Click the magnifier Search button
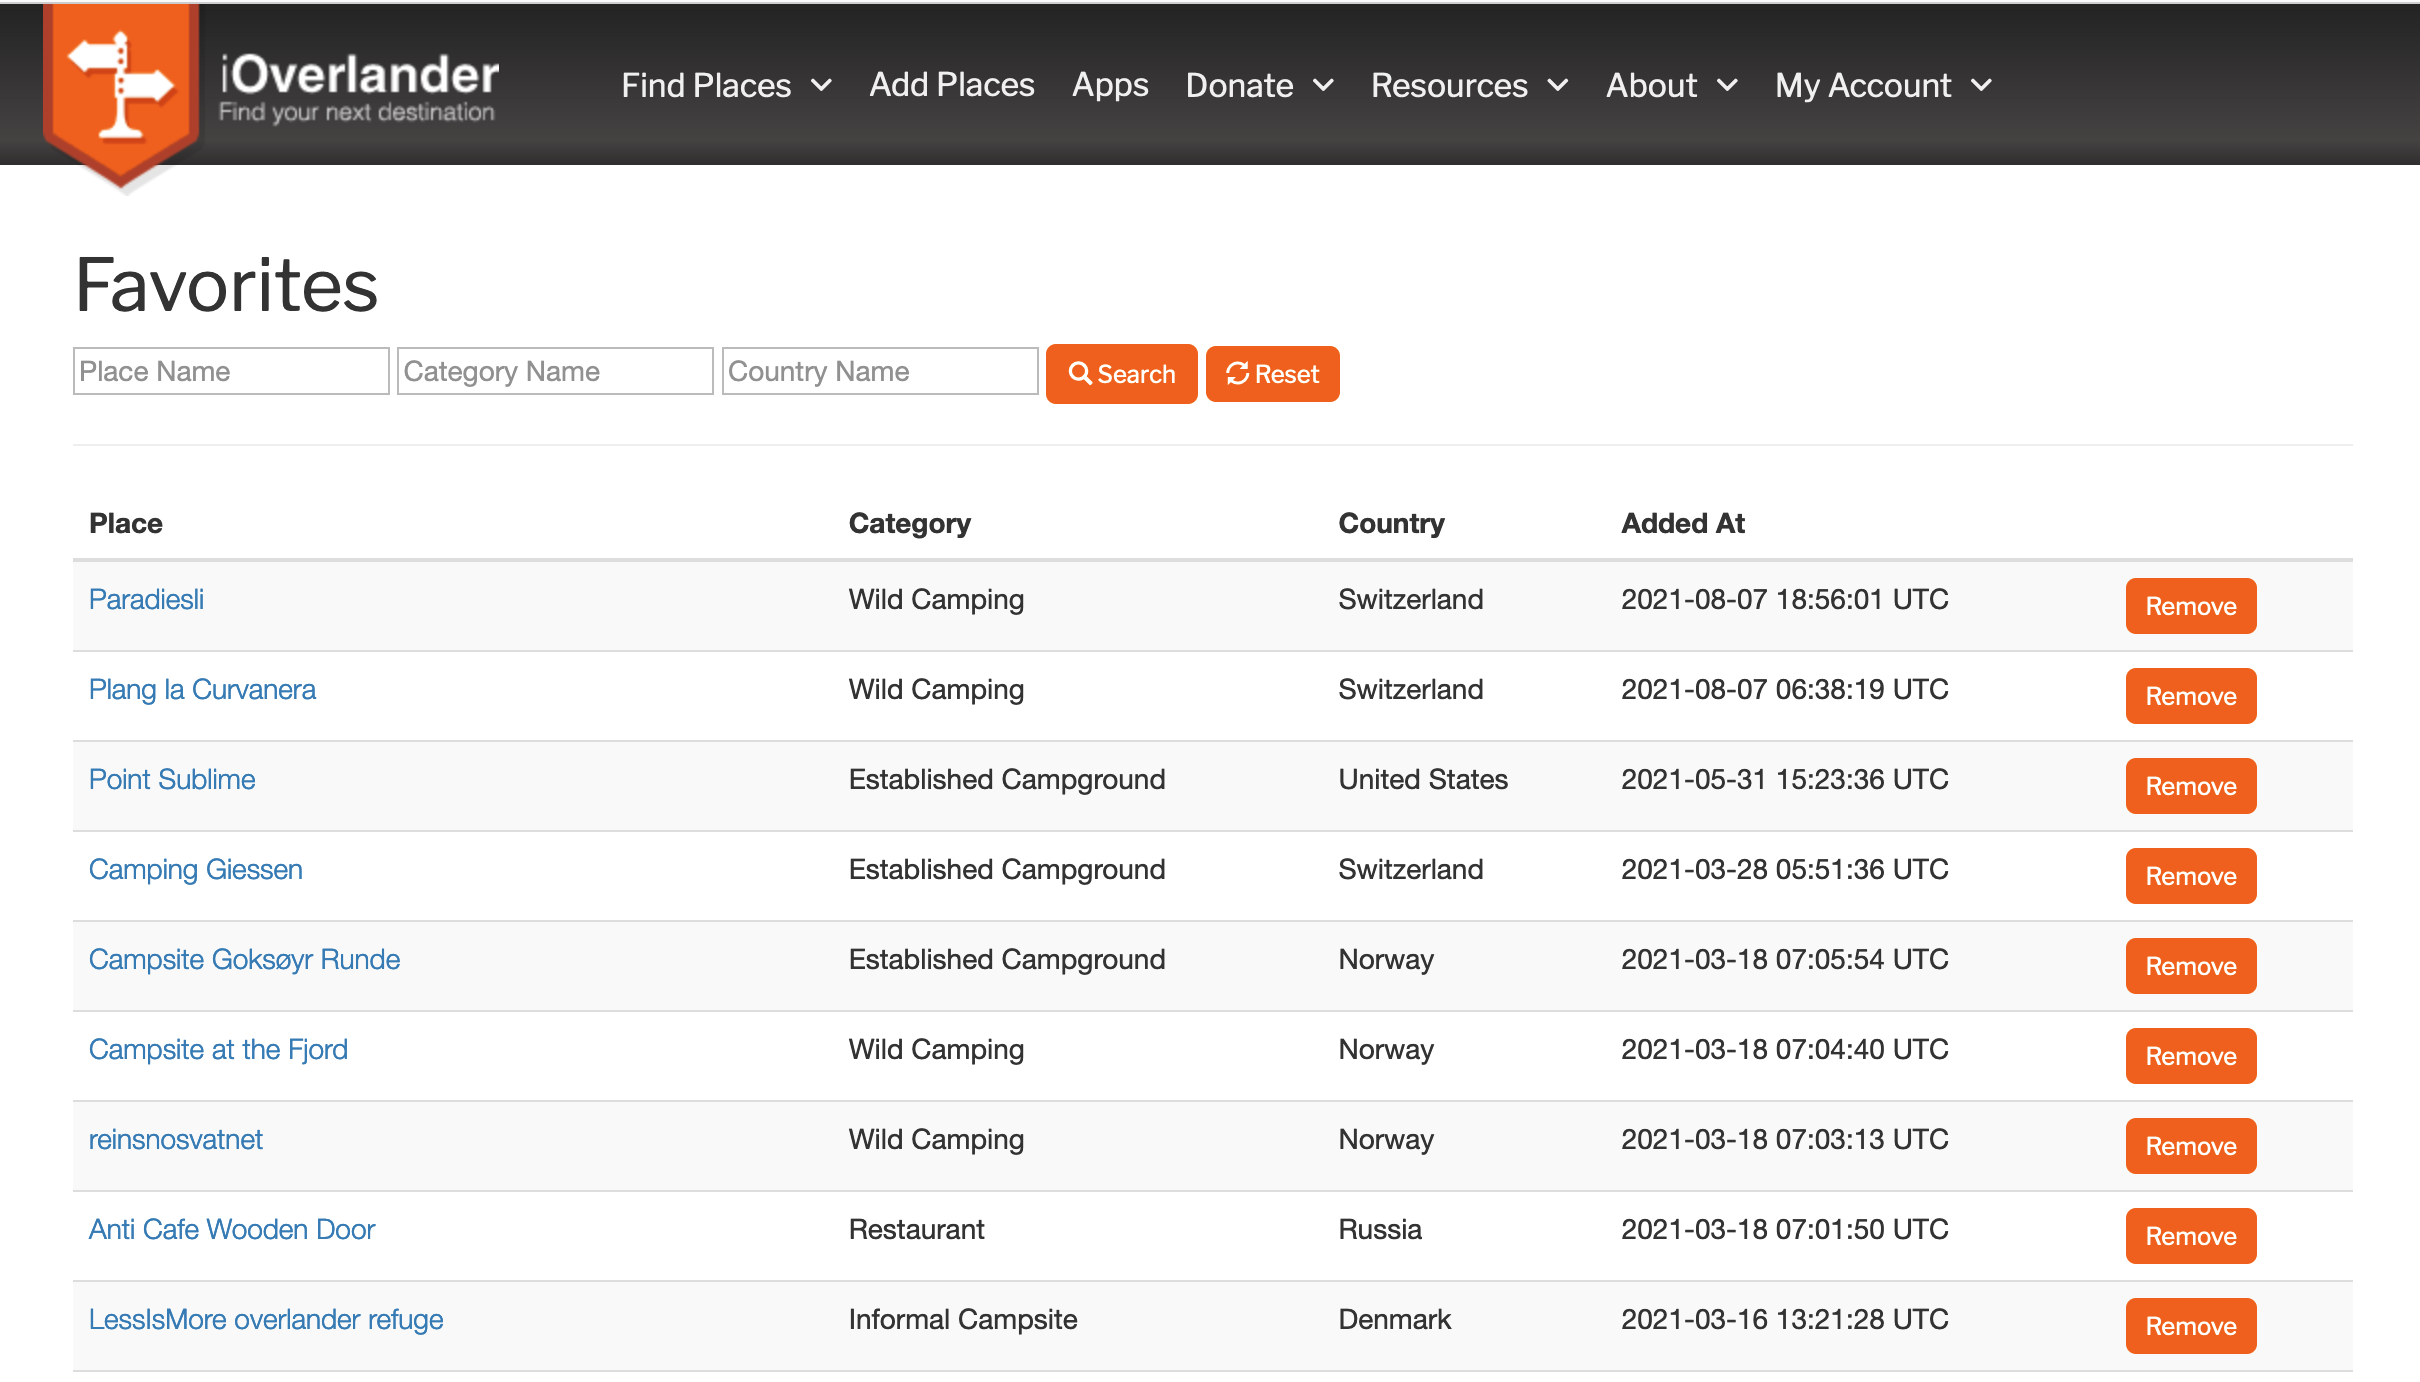 (1121, 374)
